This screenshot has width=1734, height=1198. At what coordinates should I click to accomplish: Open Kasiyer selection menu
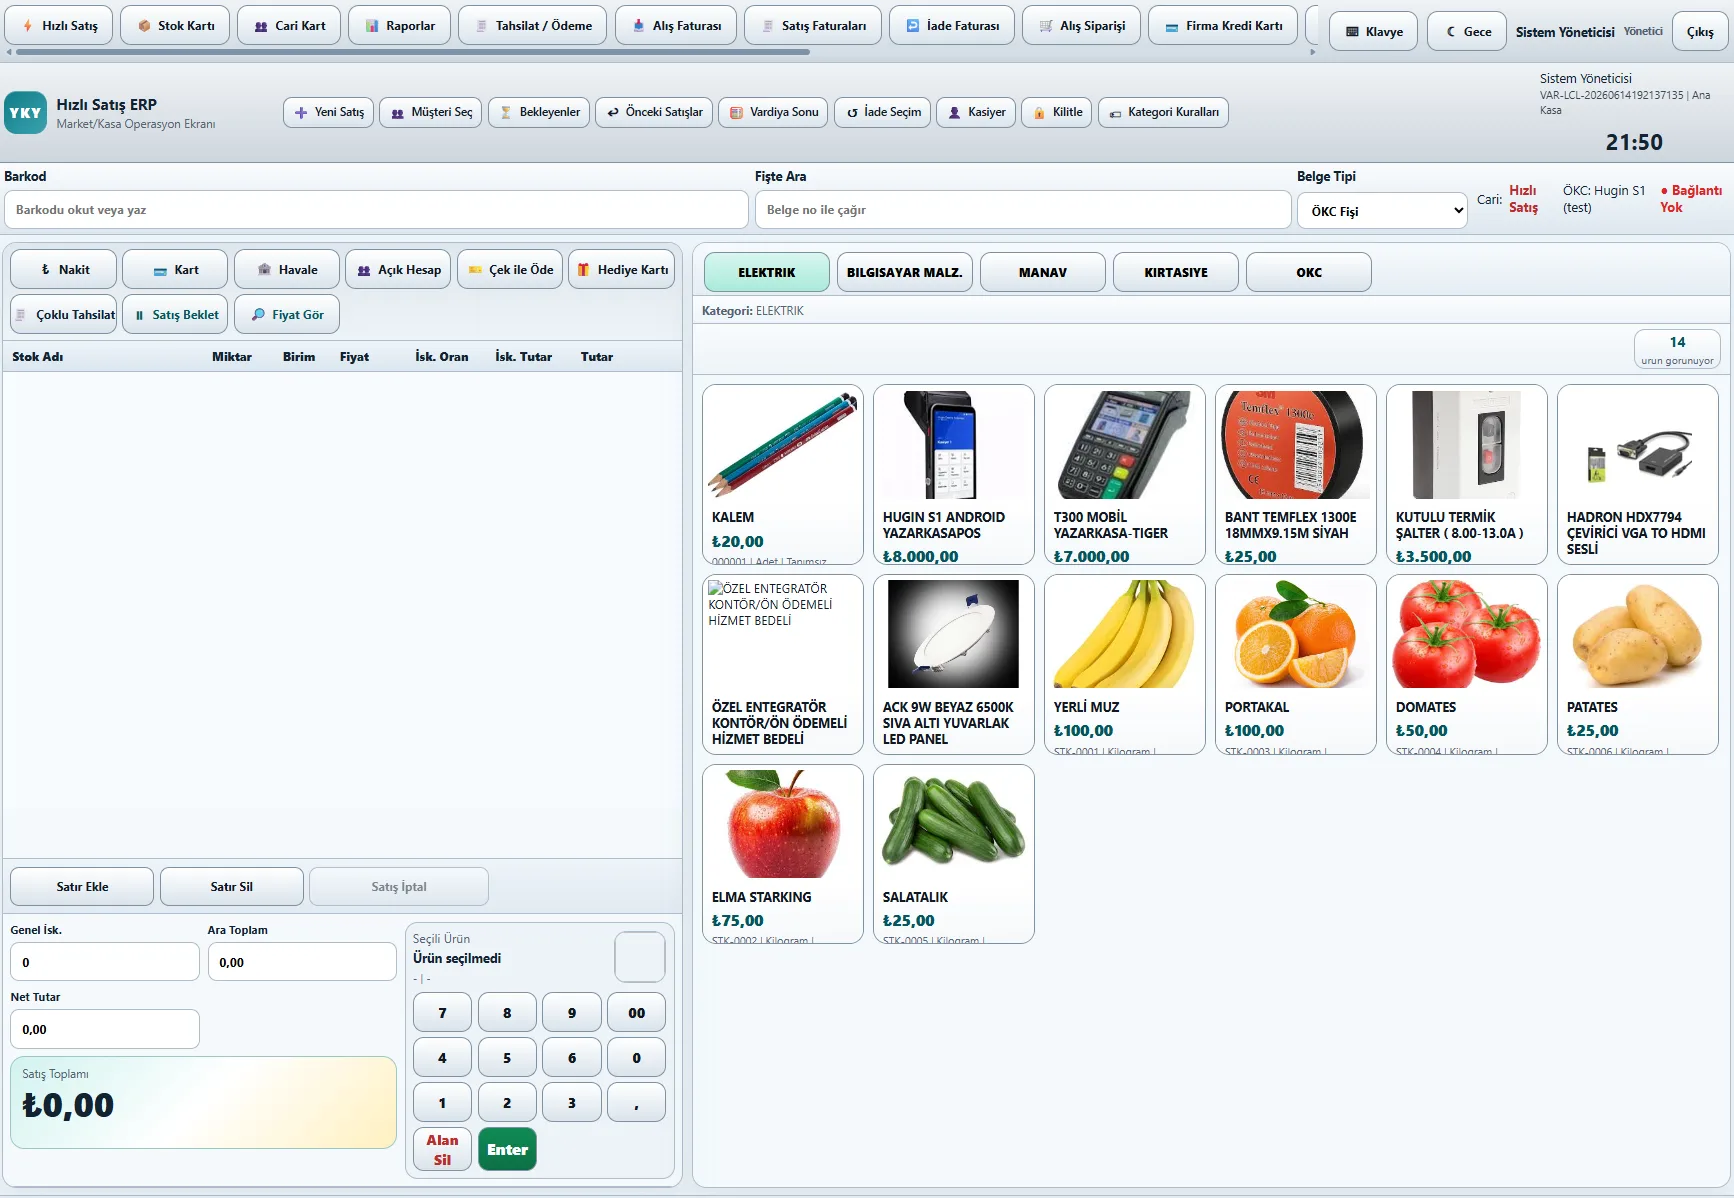tap(976, 112)
